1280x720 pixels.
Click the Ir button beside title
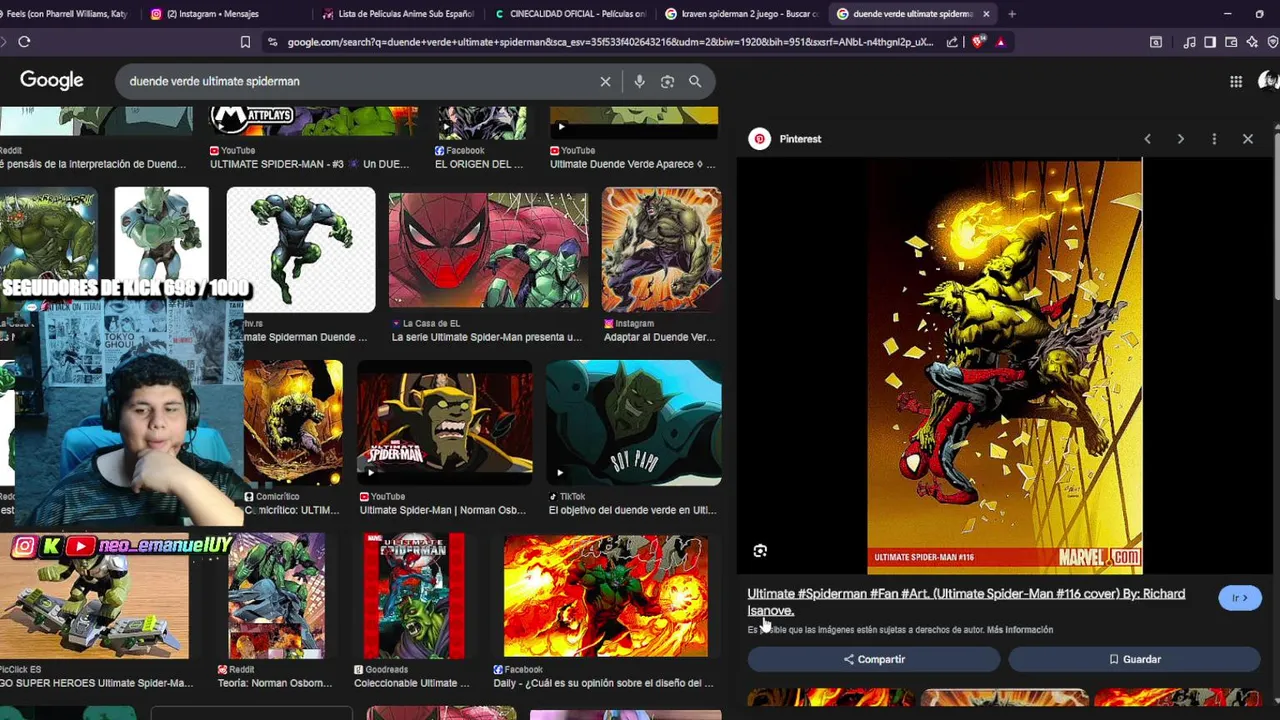[1240, 598]
